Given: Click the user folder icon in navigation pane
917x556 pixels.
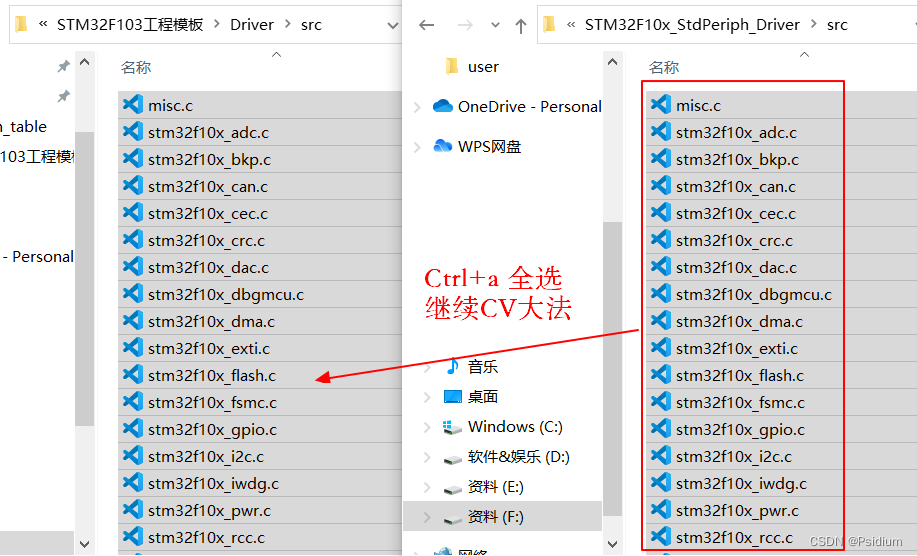Looking at the screenshot, I should point(451,66).
